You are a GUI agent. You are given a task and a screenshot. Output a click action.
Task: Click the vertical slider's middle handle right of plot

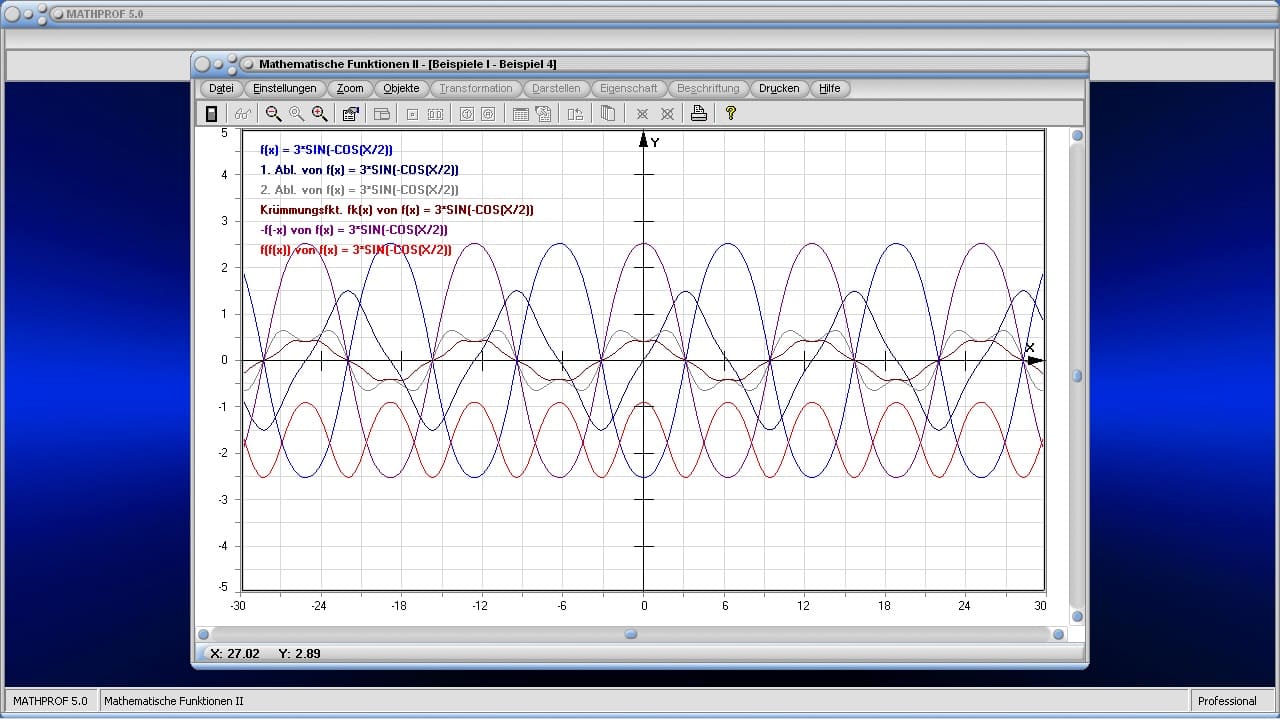pos(1077,376)
